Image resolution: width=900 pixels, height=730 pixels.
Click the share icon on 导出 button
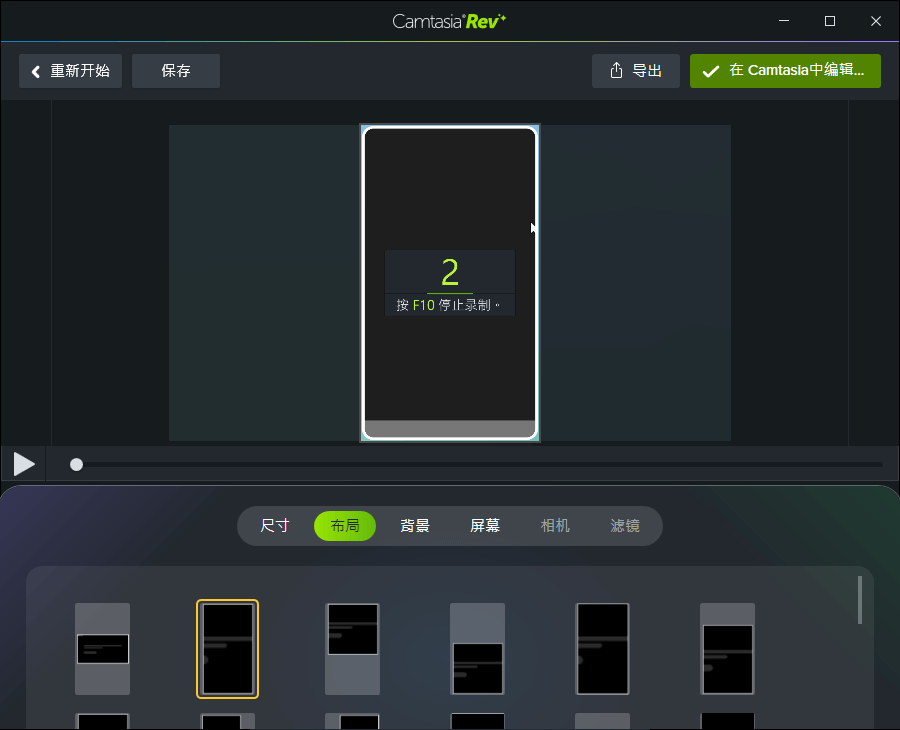(x=616, y=71)
